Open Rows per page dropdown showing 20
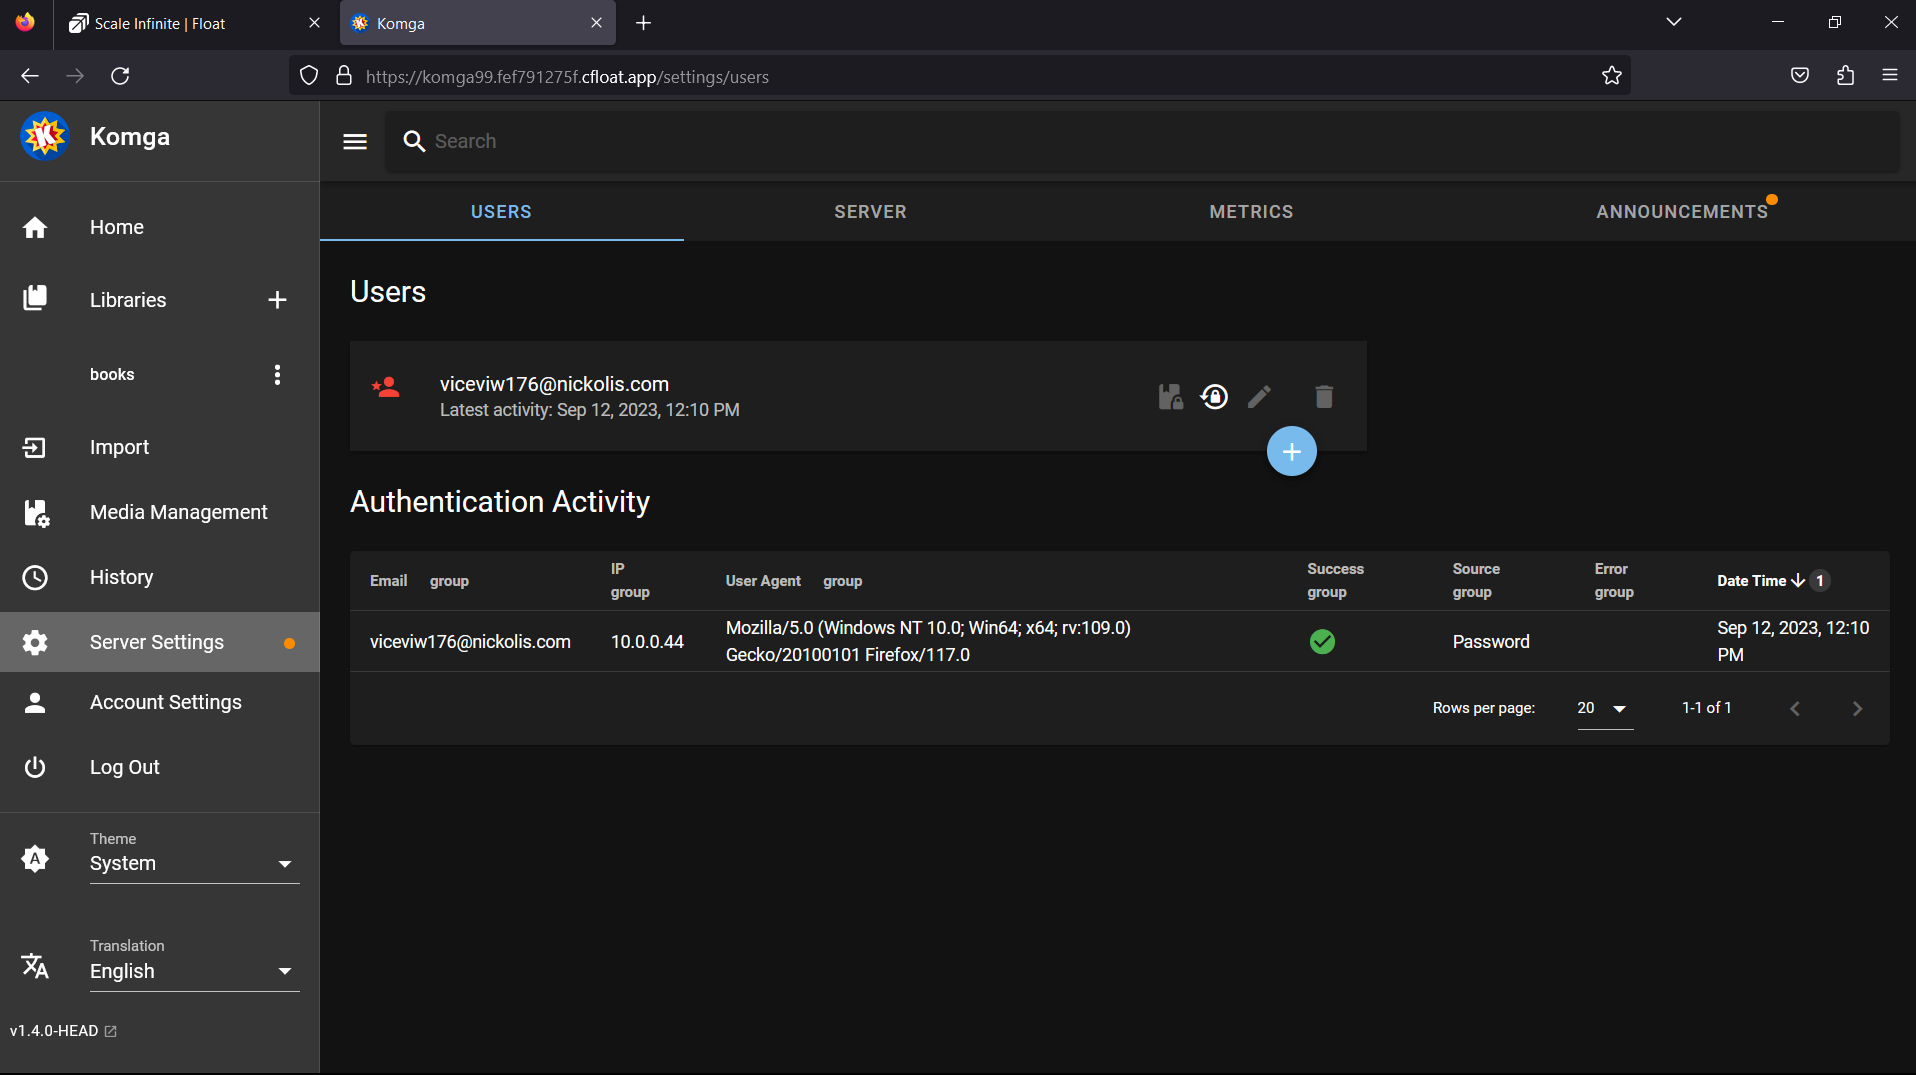Screen dimensions: 1916x1075 click(1605, 708)
